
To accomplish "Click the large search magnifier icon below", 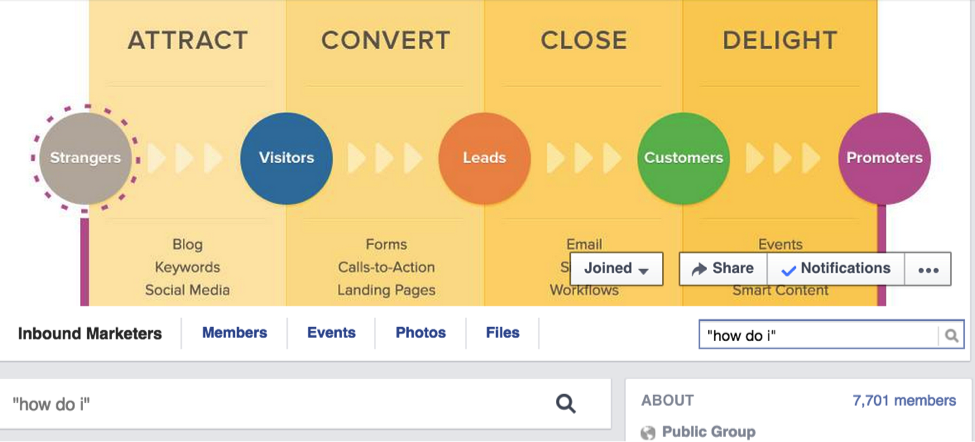I will click(566, 404).
